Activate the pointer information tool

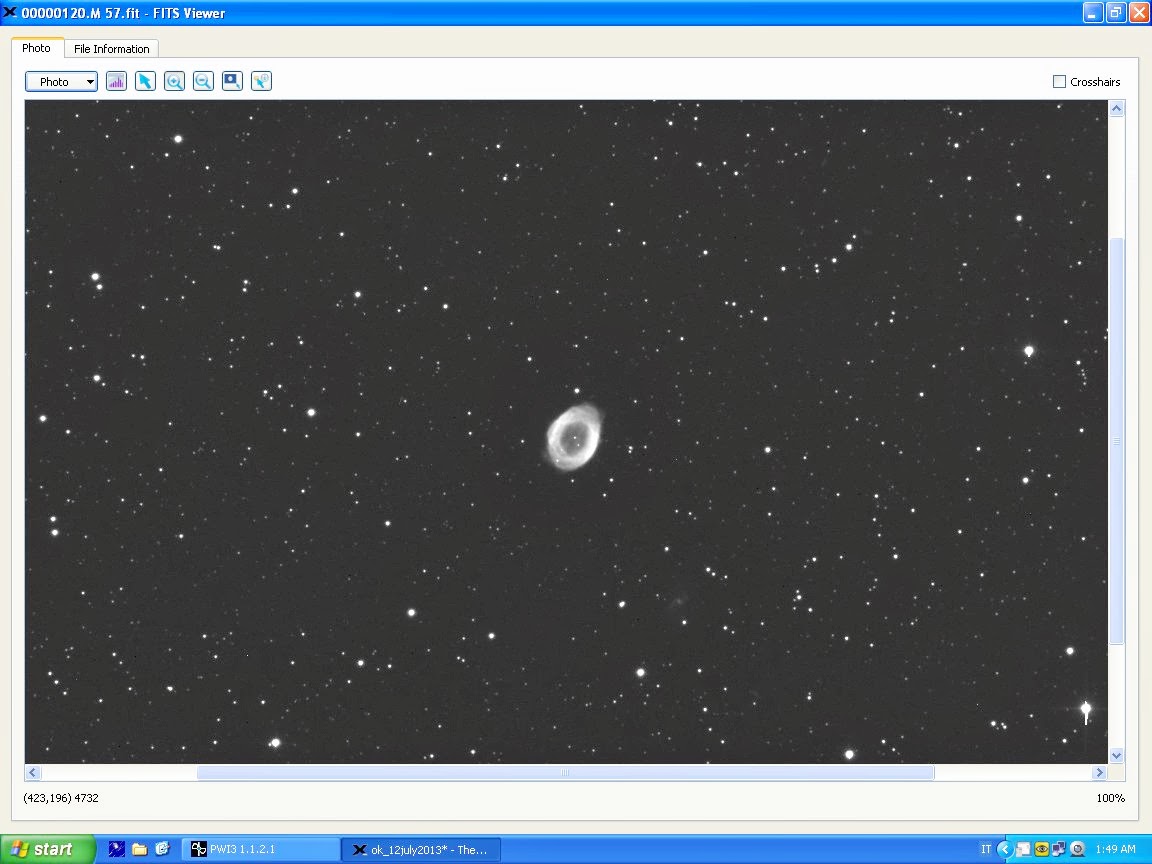(261, 82)
